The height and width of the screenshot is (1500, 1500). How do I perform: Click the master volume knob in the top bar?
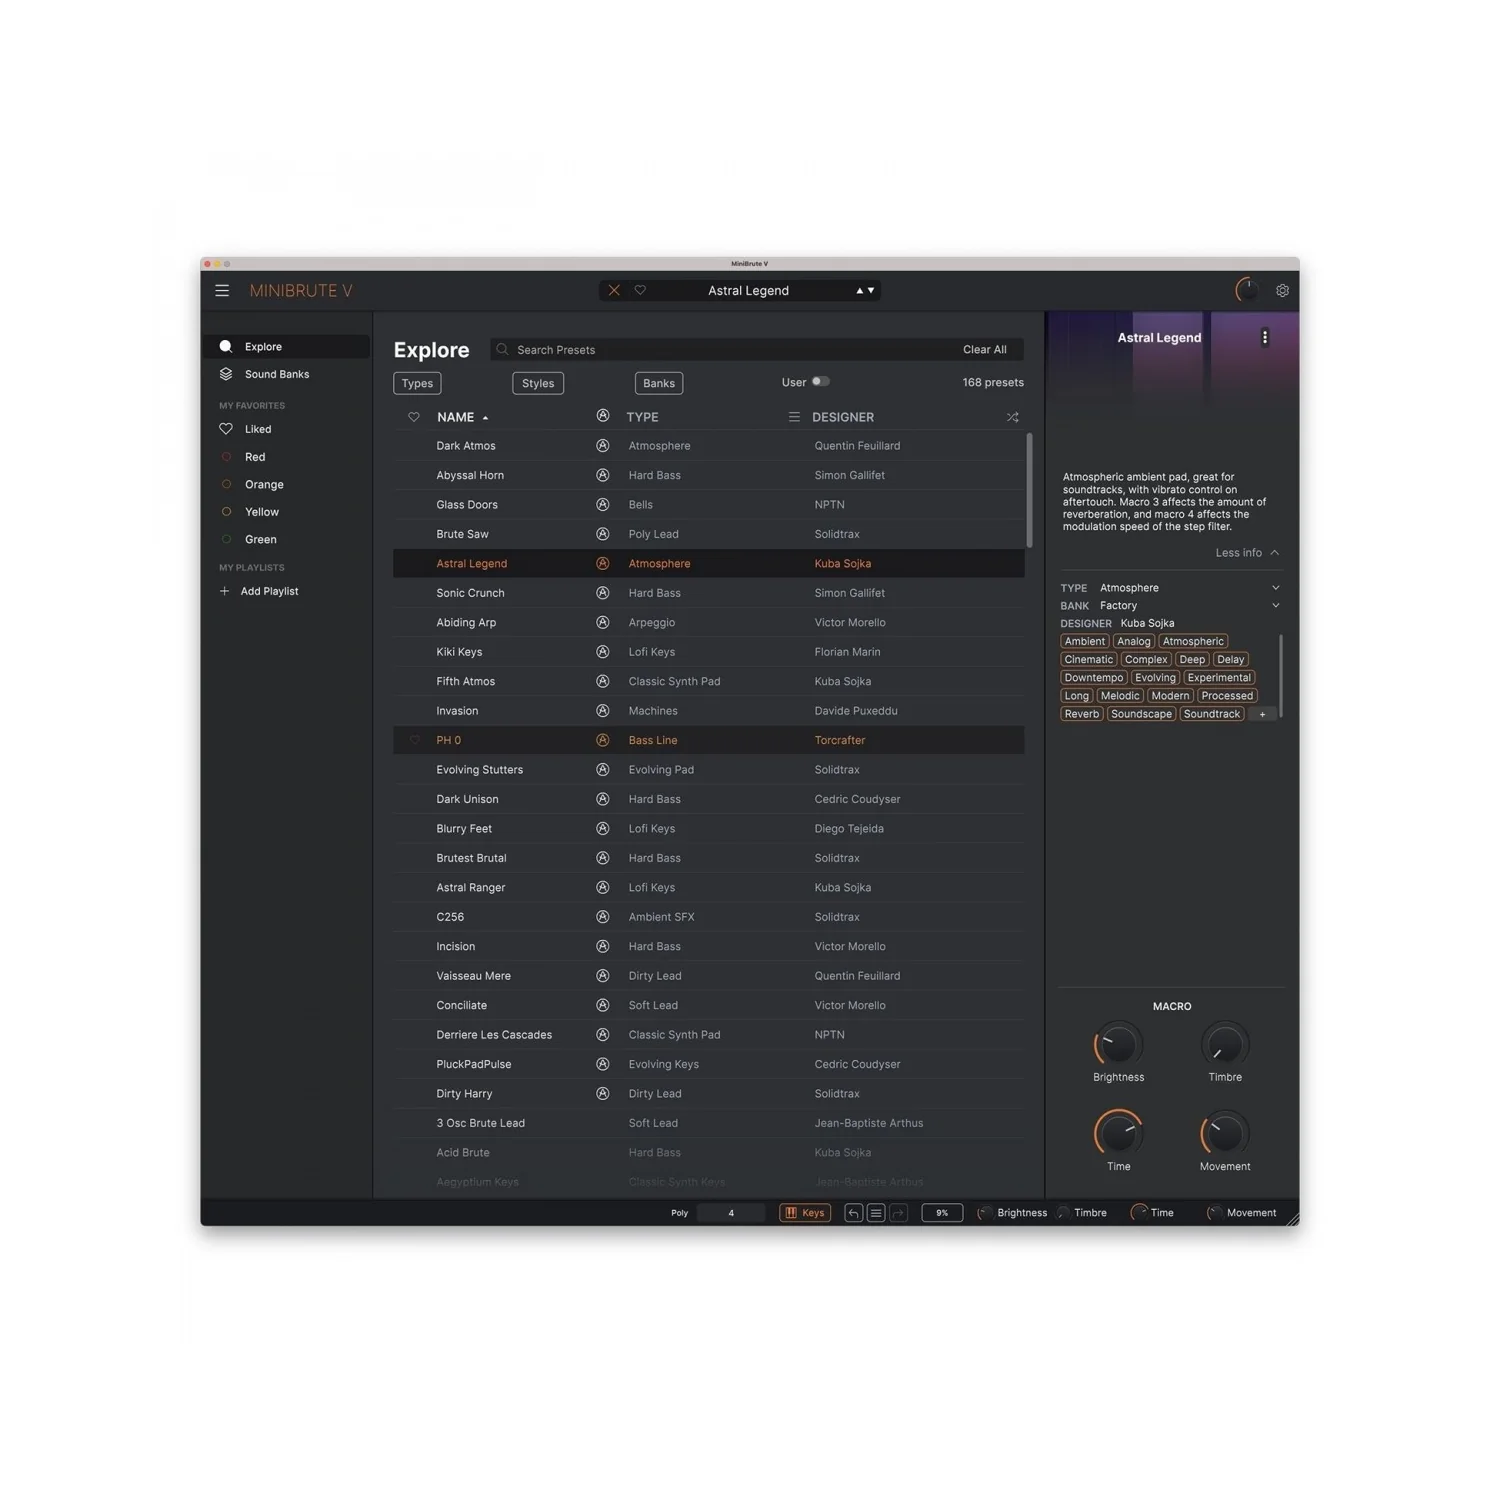[x=1247, y=290]
